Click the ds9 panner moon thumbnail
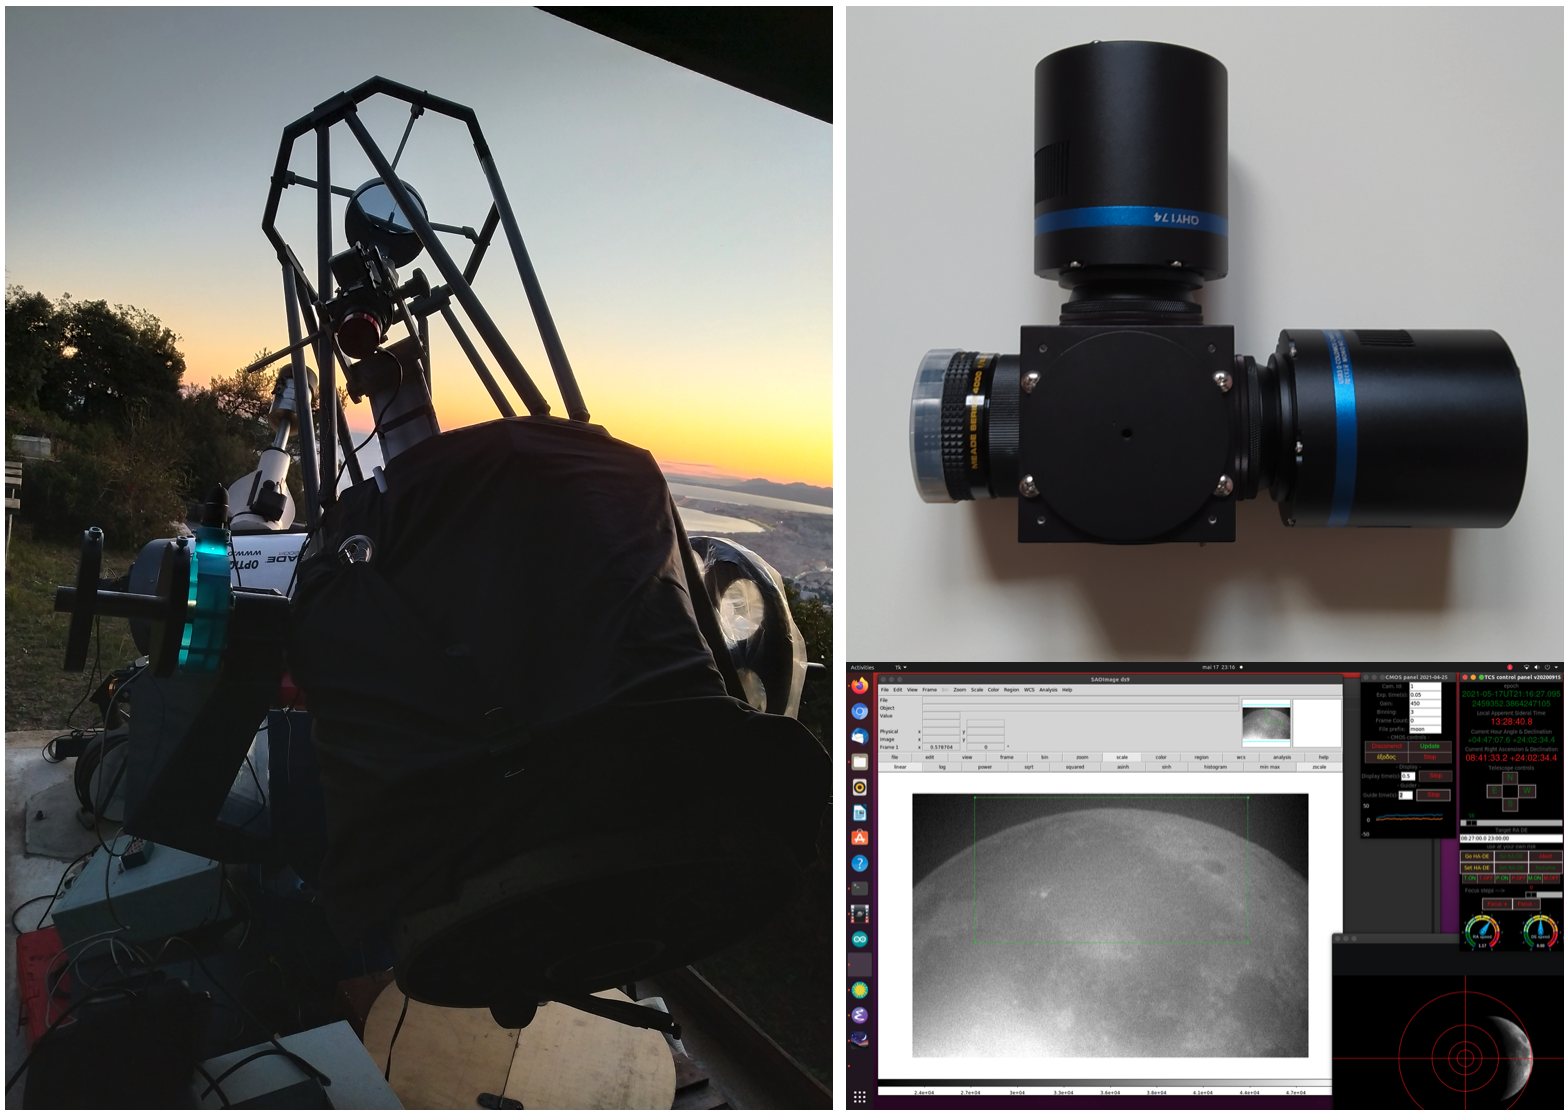The image size is (1568, 1113). pyautogui.click(x=1267, y=723)
